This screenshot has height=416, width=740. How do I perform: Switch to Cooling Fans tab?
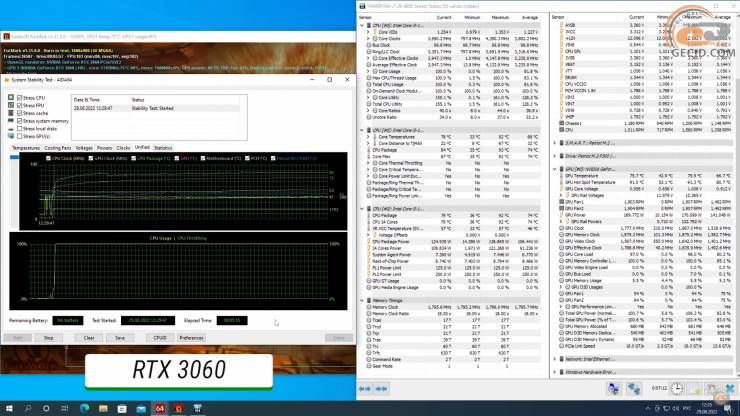tap(58, 148)
